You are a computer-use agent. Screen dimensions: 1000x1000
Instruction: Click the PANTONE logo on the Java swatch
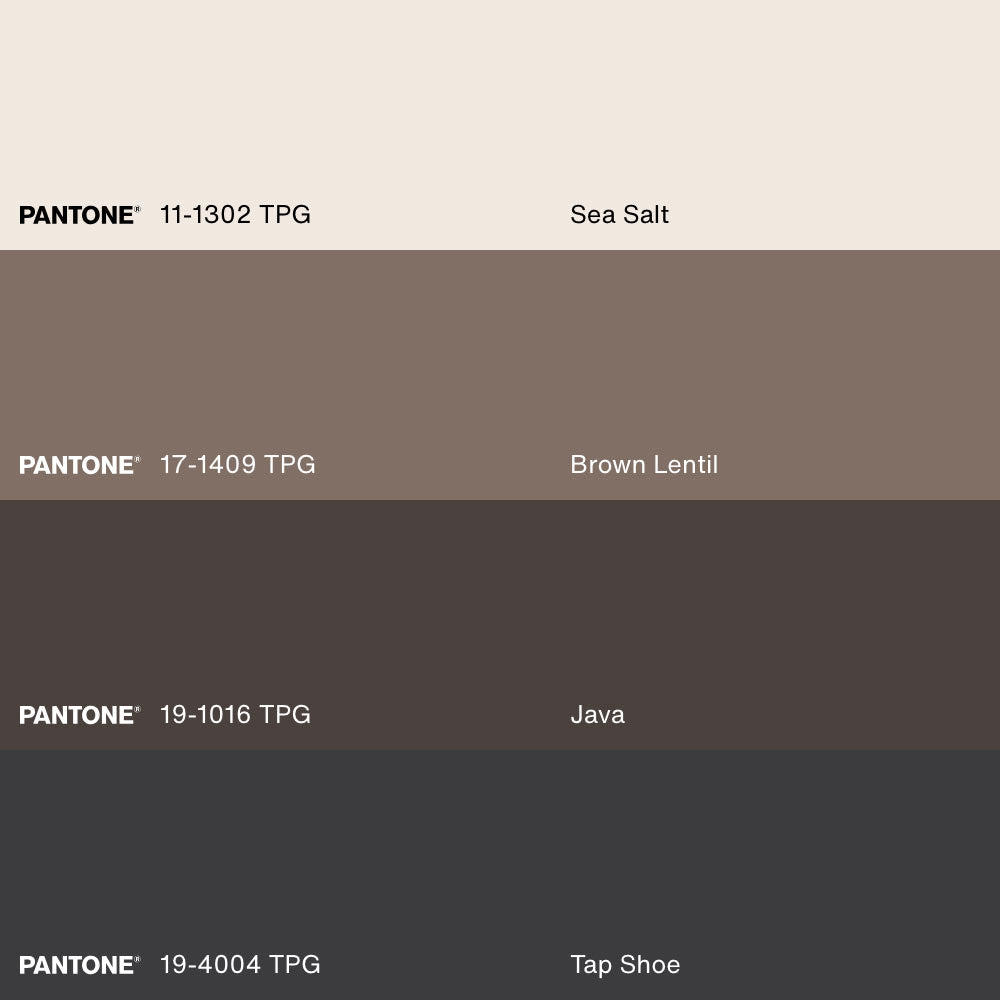pos(76,715)
